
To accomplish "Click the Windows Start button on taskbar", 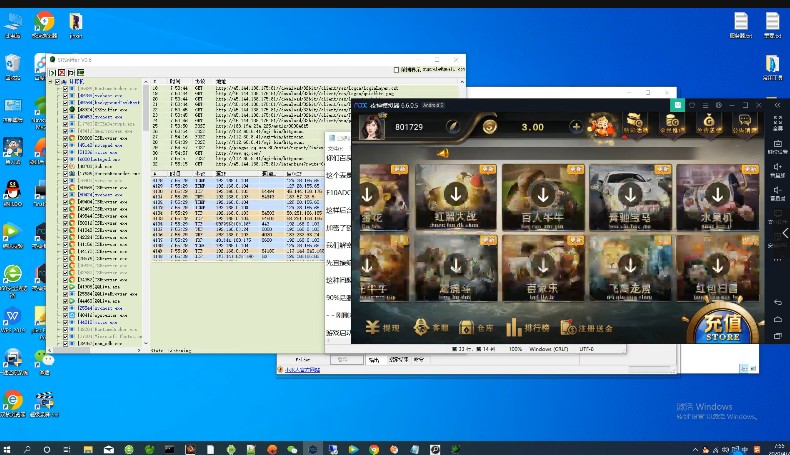I will (x=8, y=449).
